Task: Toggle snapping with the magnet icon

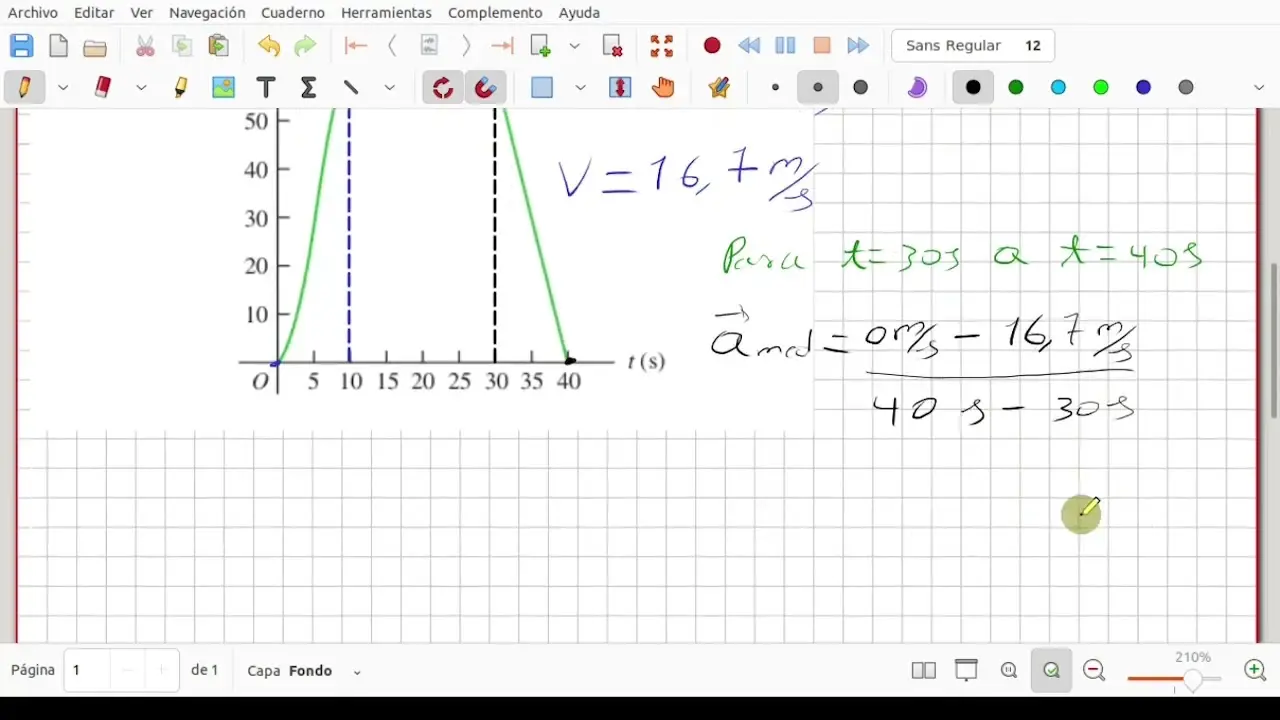Action: (485, 87)
